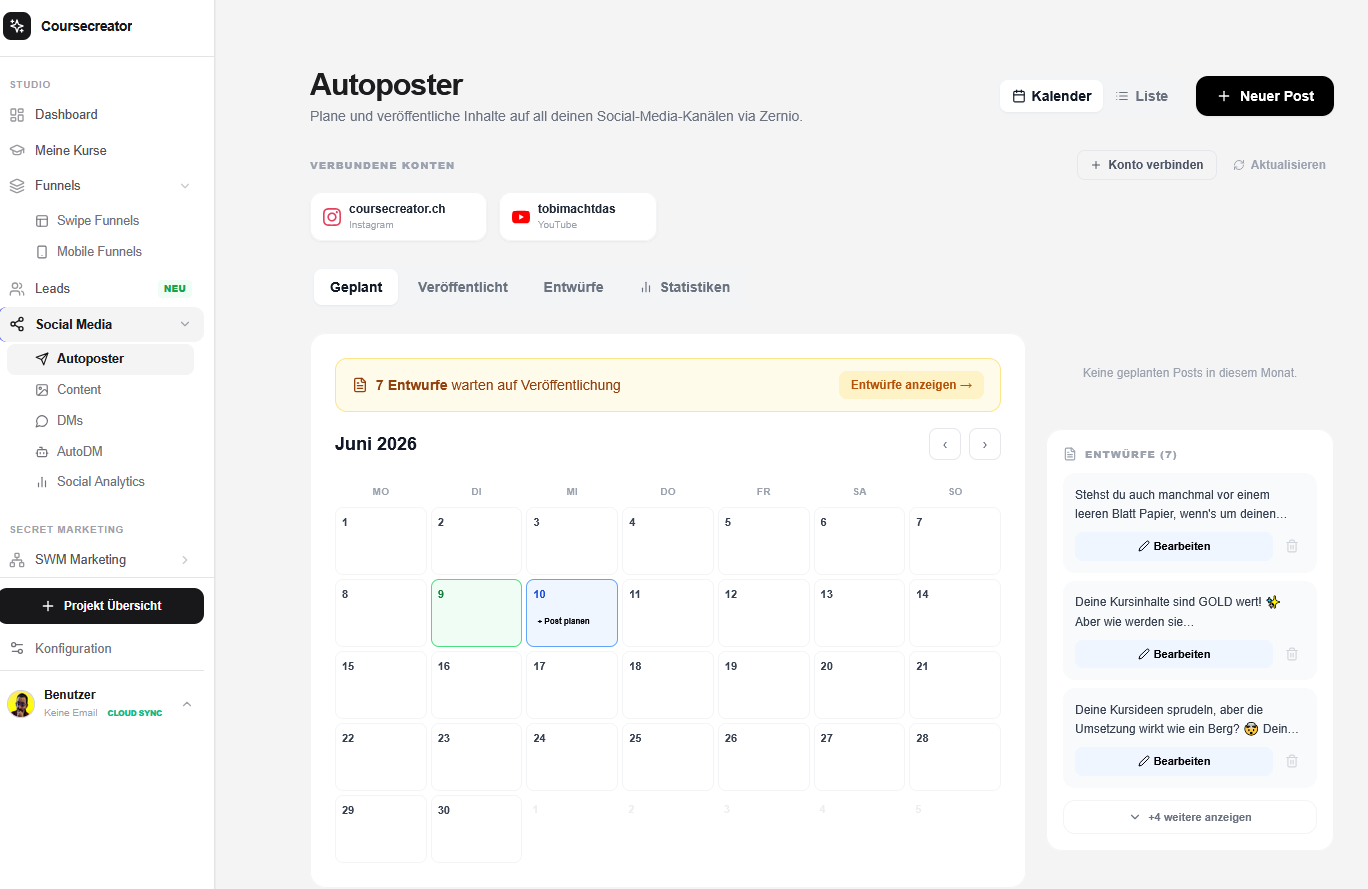
Task: Collapse the Social Media section chevron
Action: pyautogui.click(x=185, y=324)
